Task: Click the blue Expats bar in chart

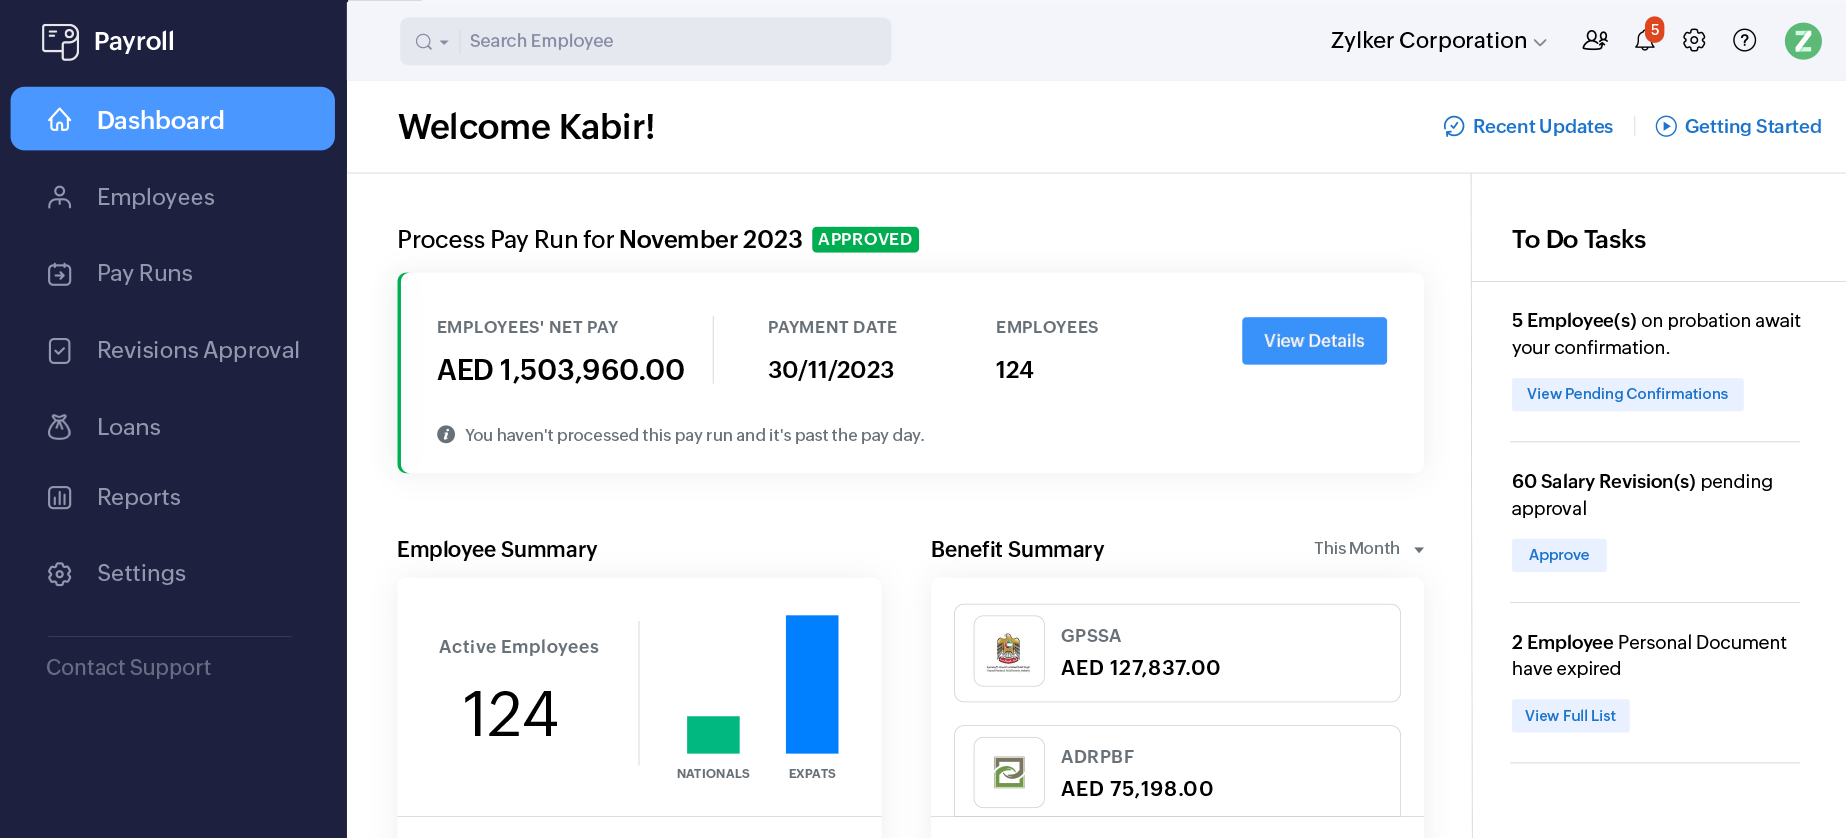Action: (811, 684)
